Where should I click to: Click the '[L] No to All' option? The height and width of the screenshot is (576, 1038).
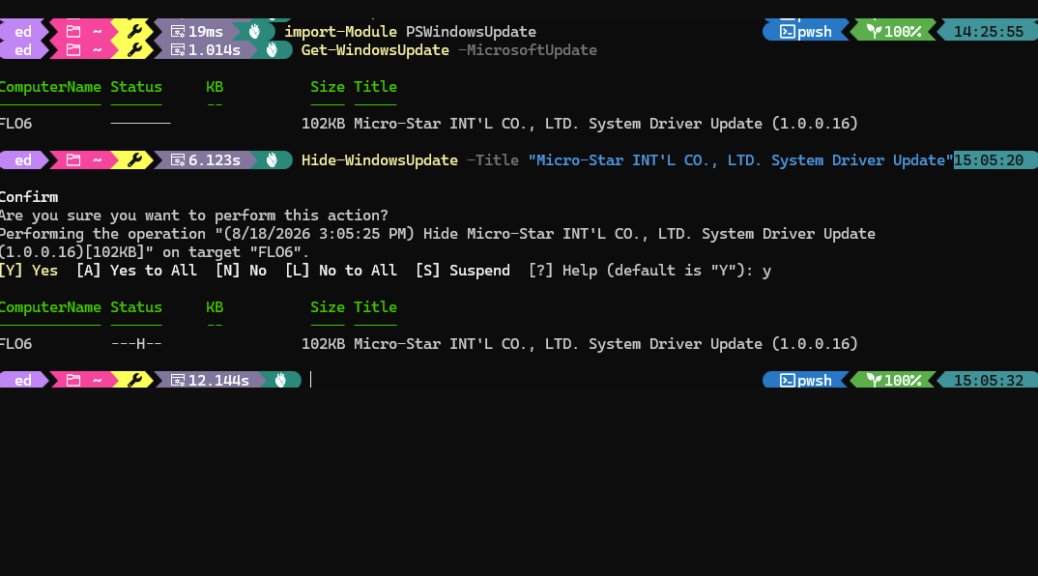[x=341, y=271]
